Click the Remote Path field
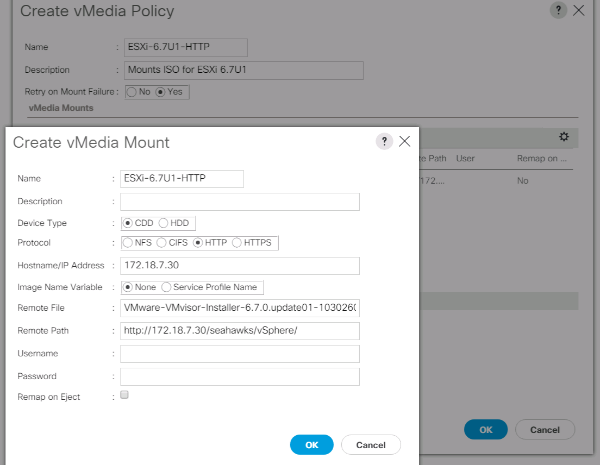This screenshot has width=600, height=465. 239,331
